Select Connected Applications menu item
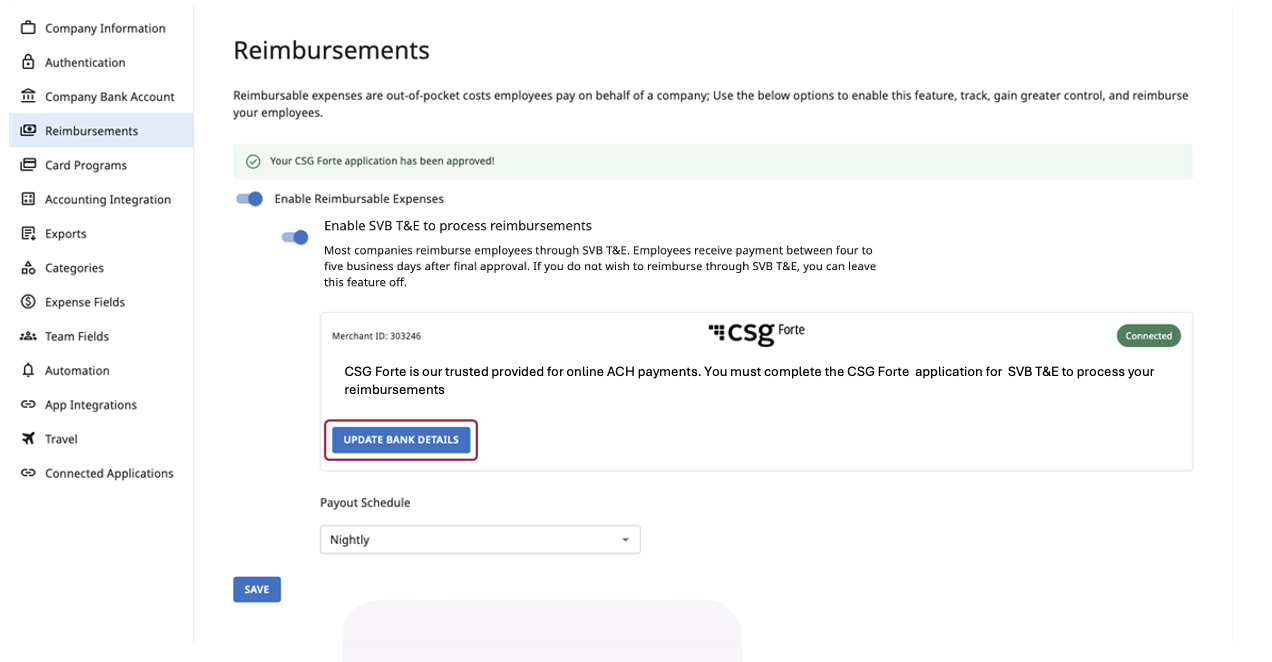The height and width of the screenshot is (662, 1272). click(109, 473)
